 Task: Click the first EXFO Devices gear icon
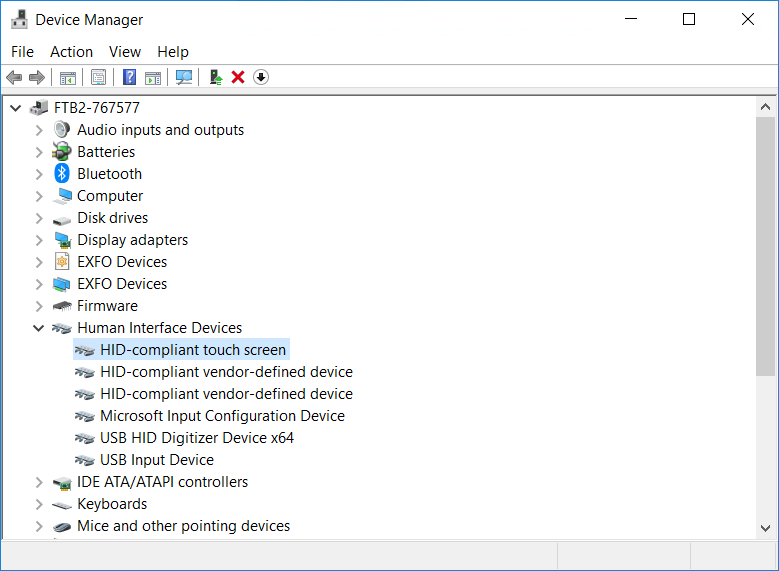[62, 261]
